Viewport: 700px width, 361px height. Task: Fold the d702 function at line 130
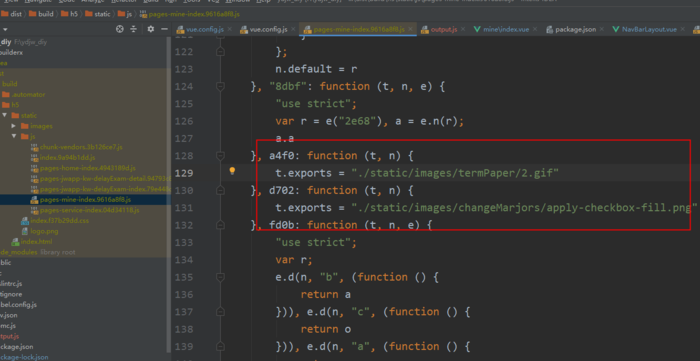[x=220, y=191]
